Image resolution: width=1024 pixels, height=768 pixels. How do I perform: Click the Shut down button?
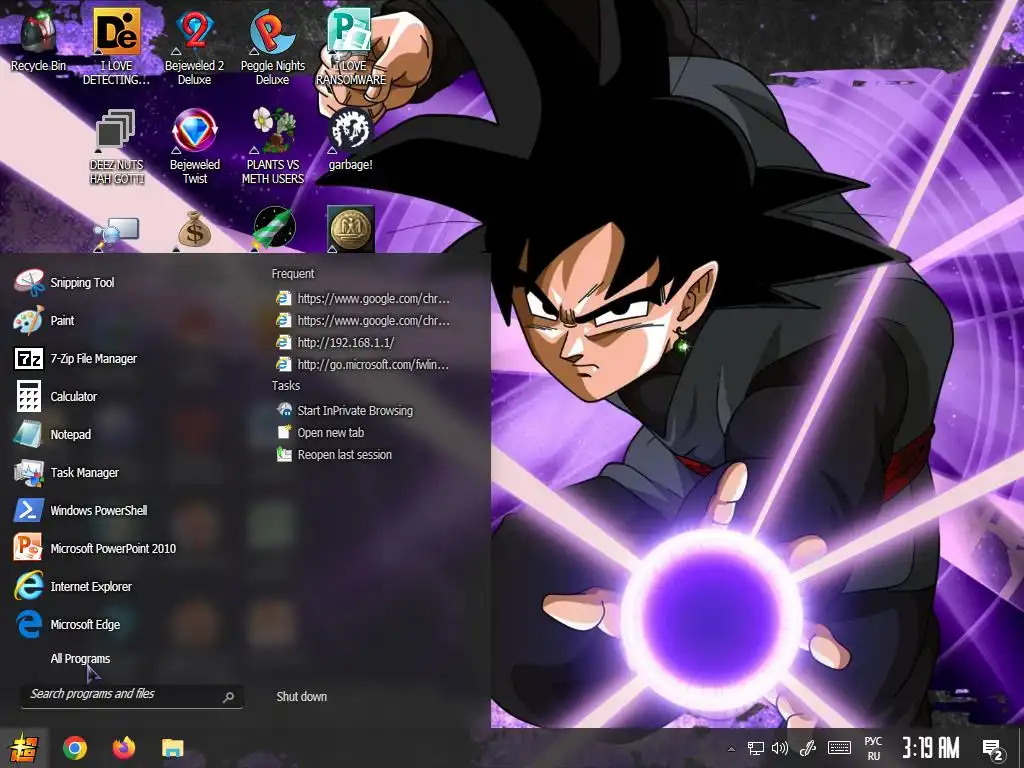click(301, 697)
